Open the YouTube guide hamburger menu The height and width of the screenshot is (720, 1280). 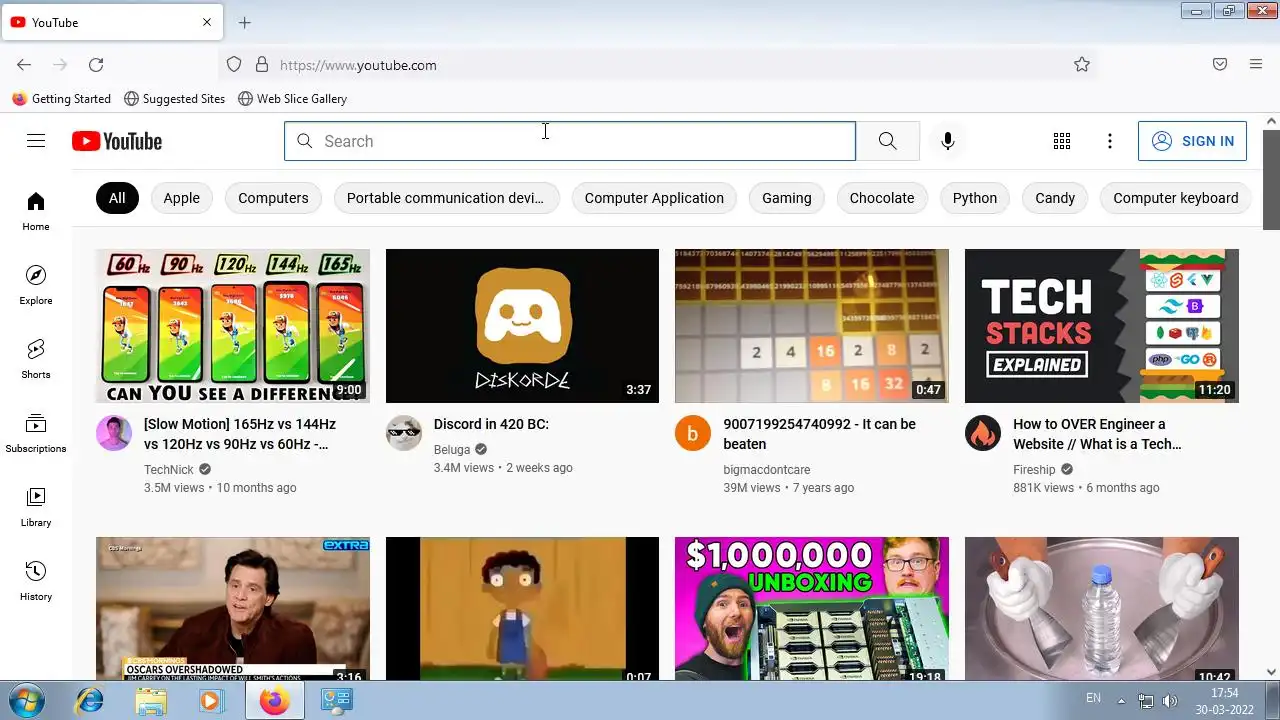point(36,141)
